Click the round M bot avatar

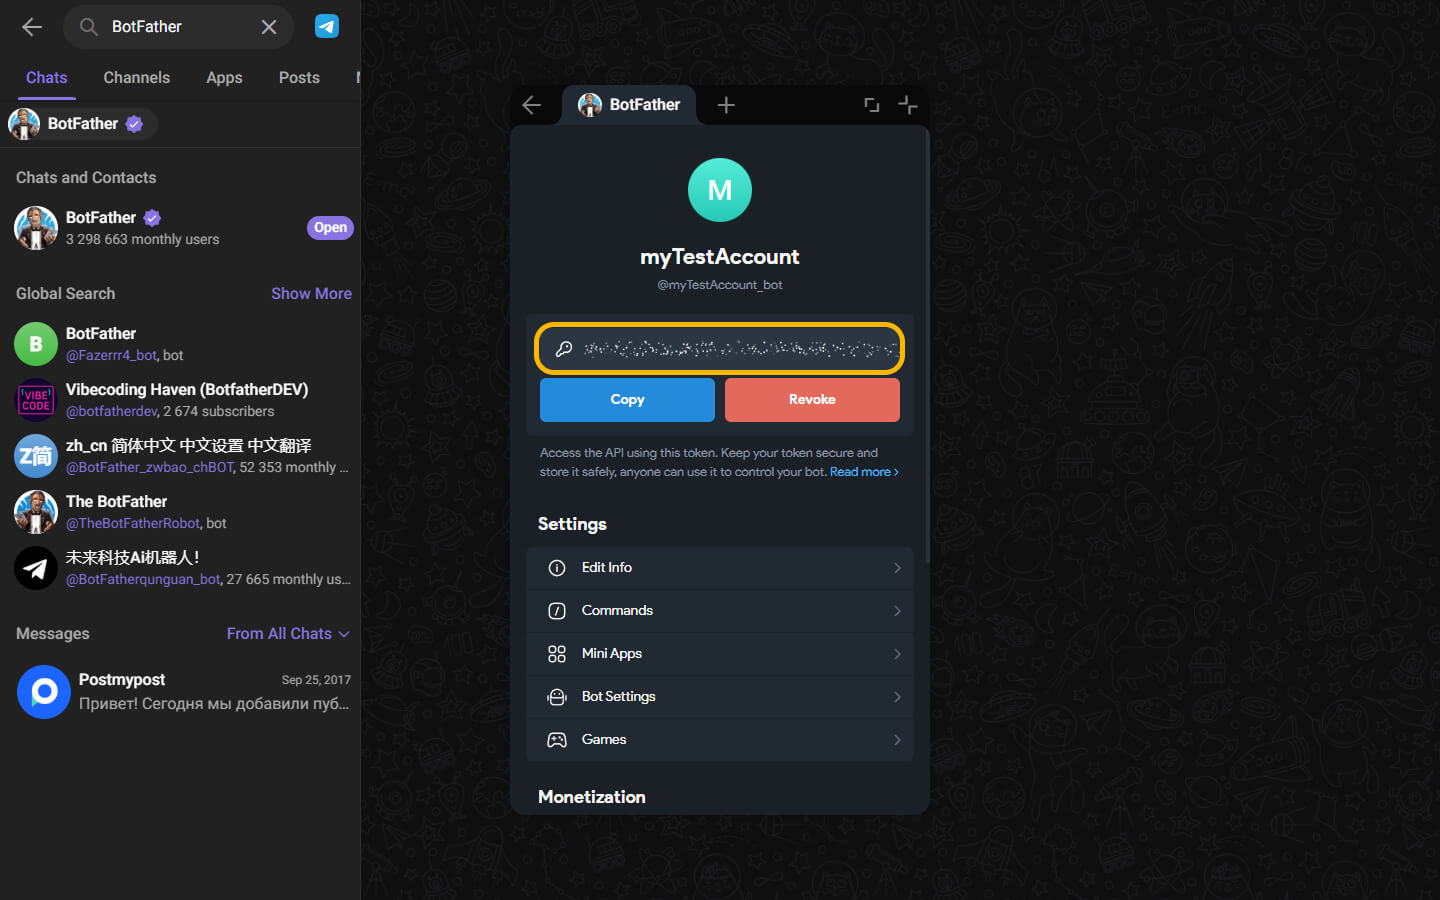point(720,190)
